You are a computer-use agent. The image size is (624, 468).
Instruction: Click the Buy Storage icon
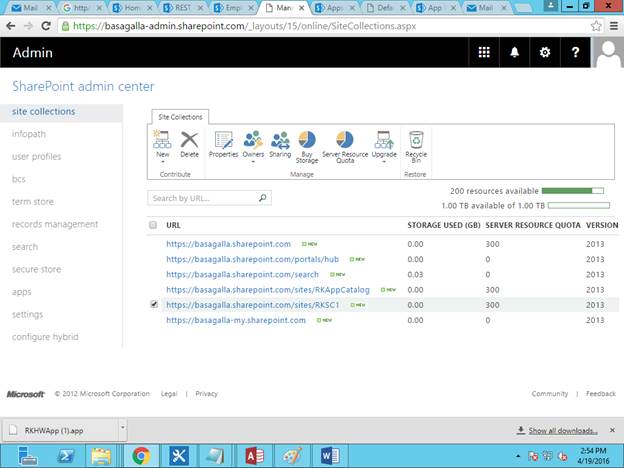307,140
